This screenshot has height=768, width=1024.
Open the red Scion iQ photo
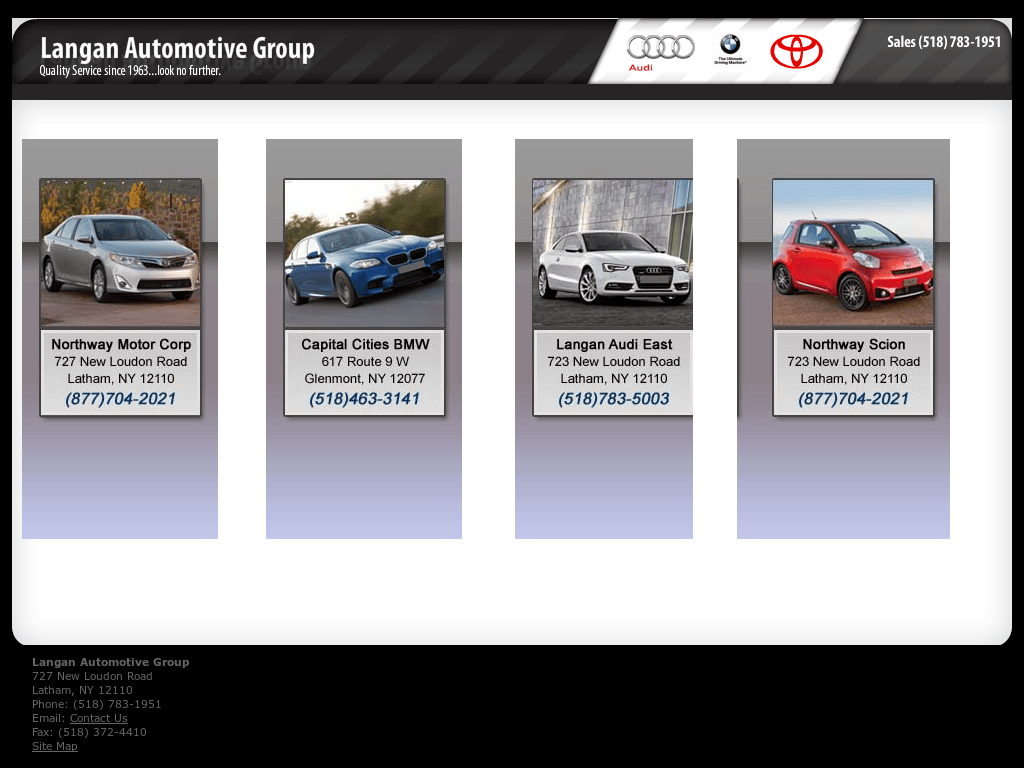(853, 253)
